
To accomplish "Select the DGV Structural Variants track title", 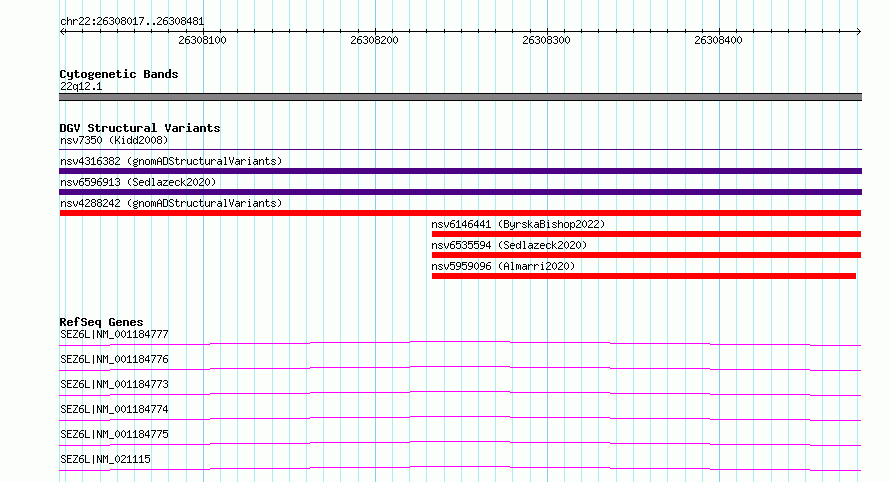I will click(140, 128).
